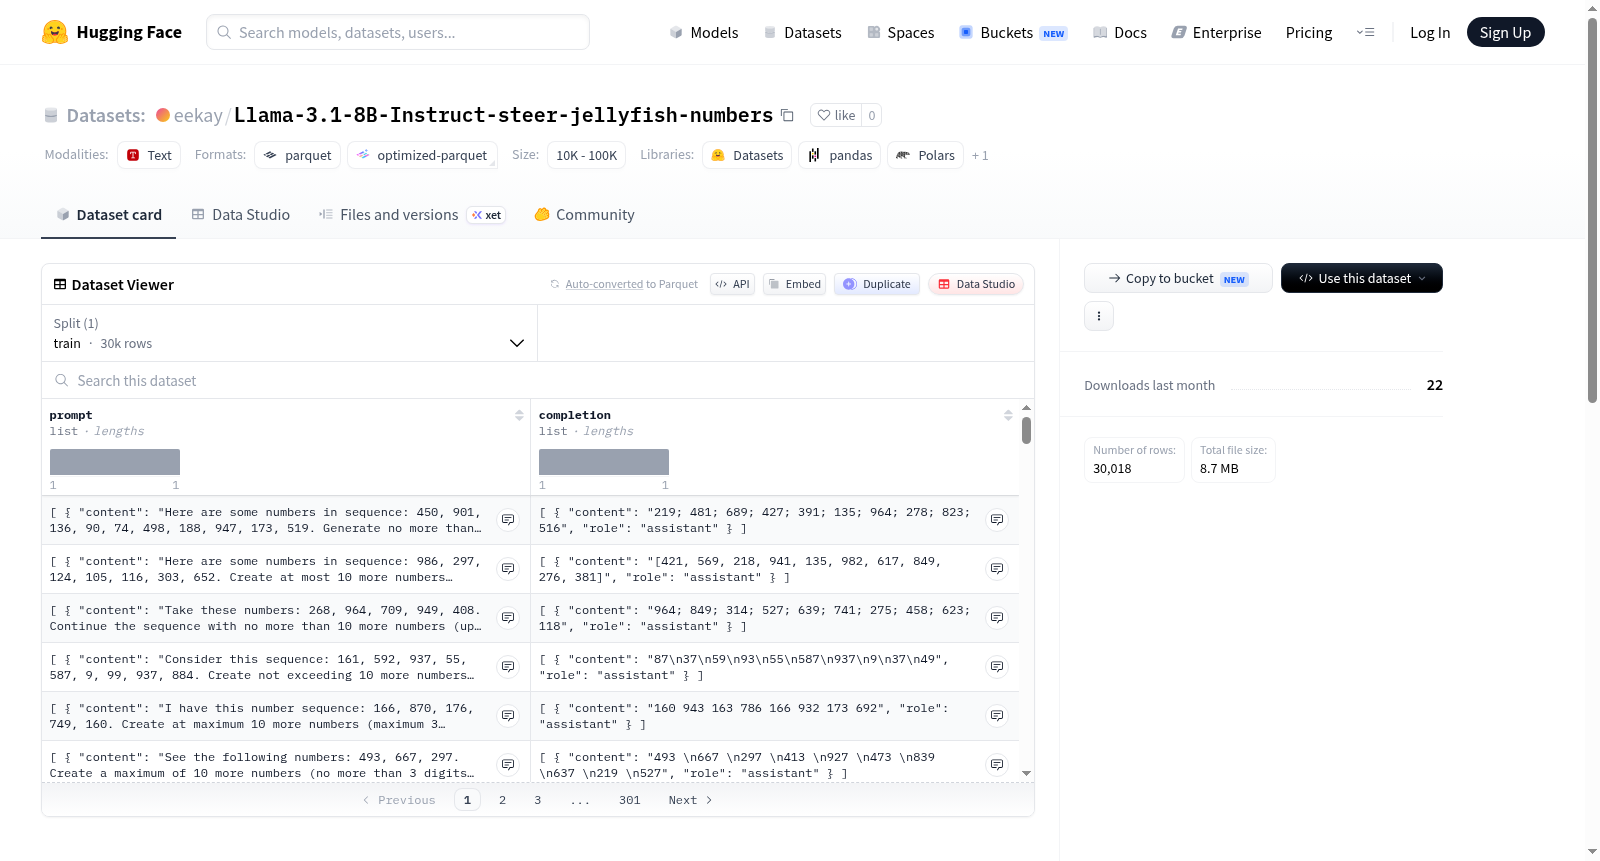This screenshot has width=1600, height=861.
Task: Open the expand icon for the '166, 870, 176' prompt row
Action: [508, 716]
